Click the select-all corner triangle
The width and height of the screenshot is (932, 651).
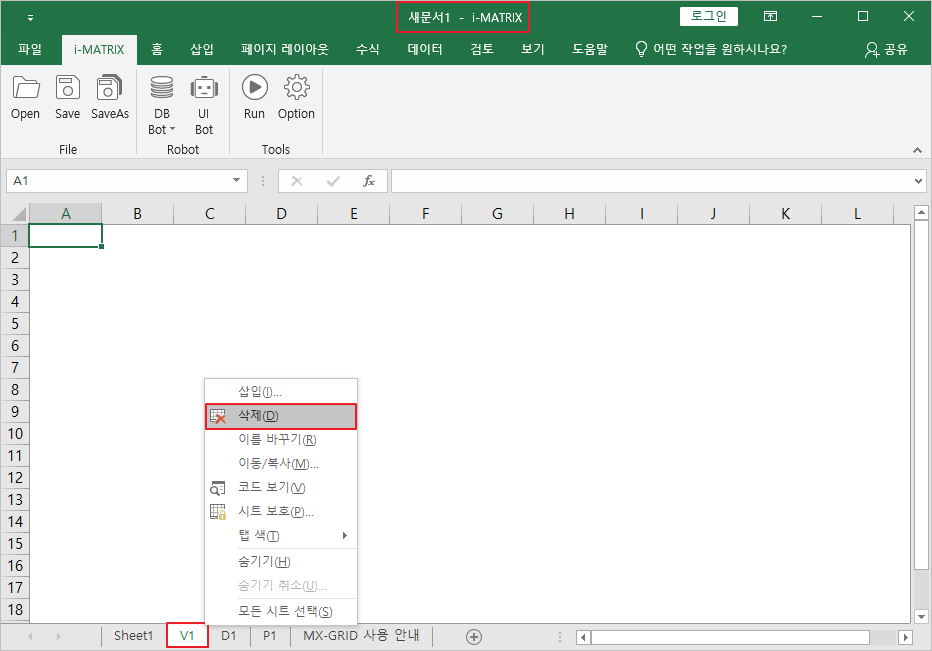18,214
